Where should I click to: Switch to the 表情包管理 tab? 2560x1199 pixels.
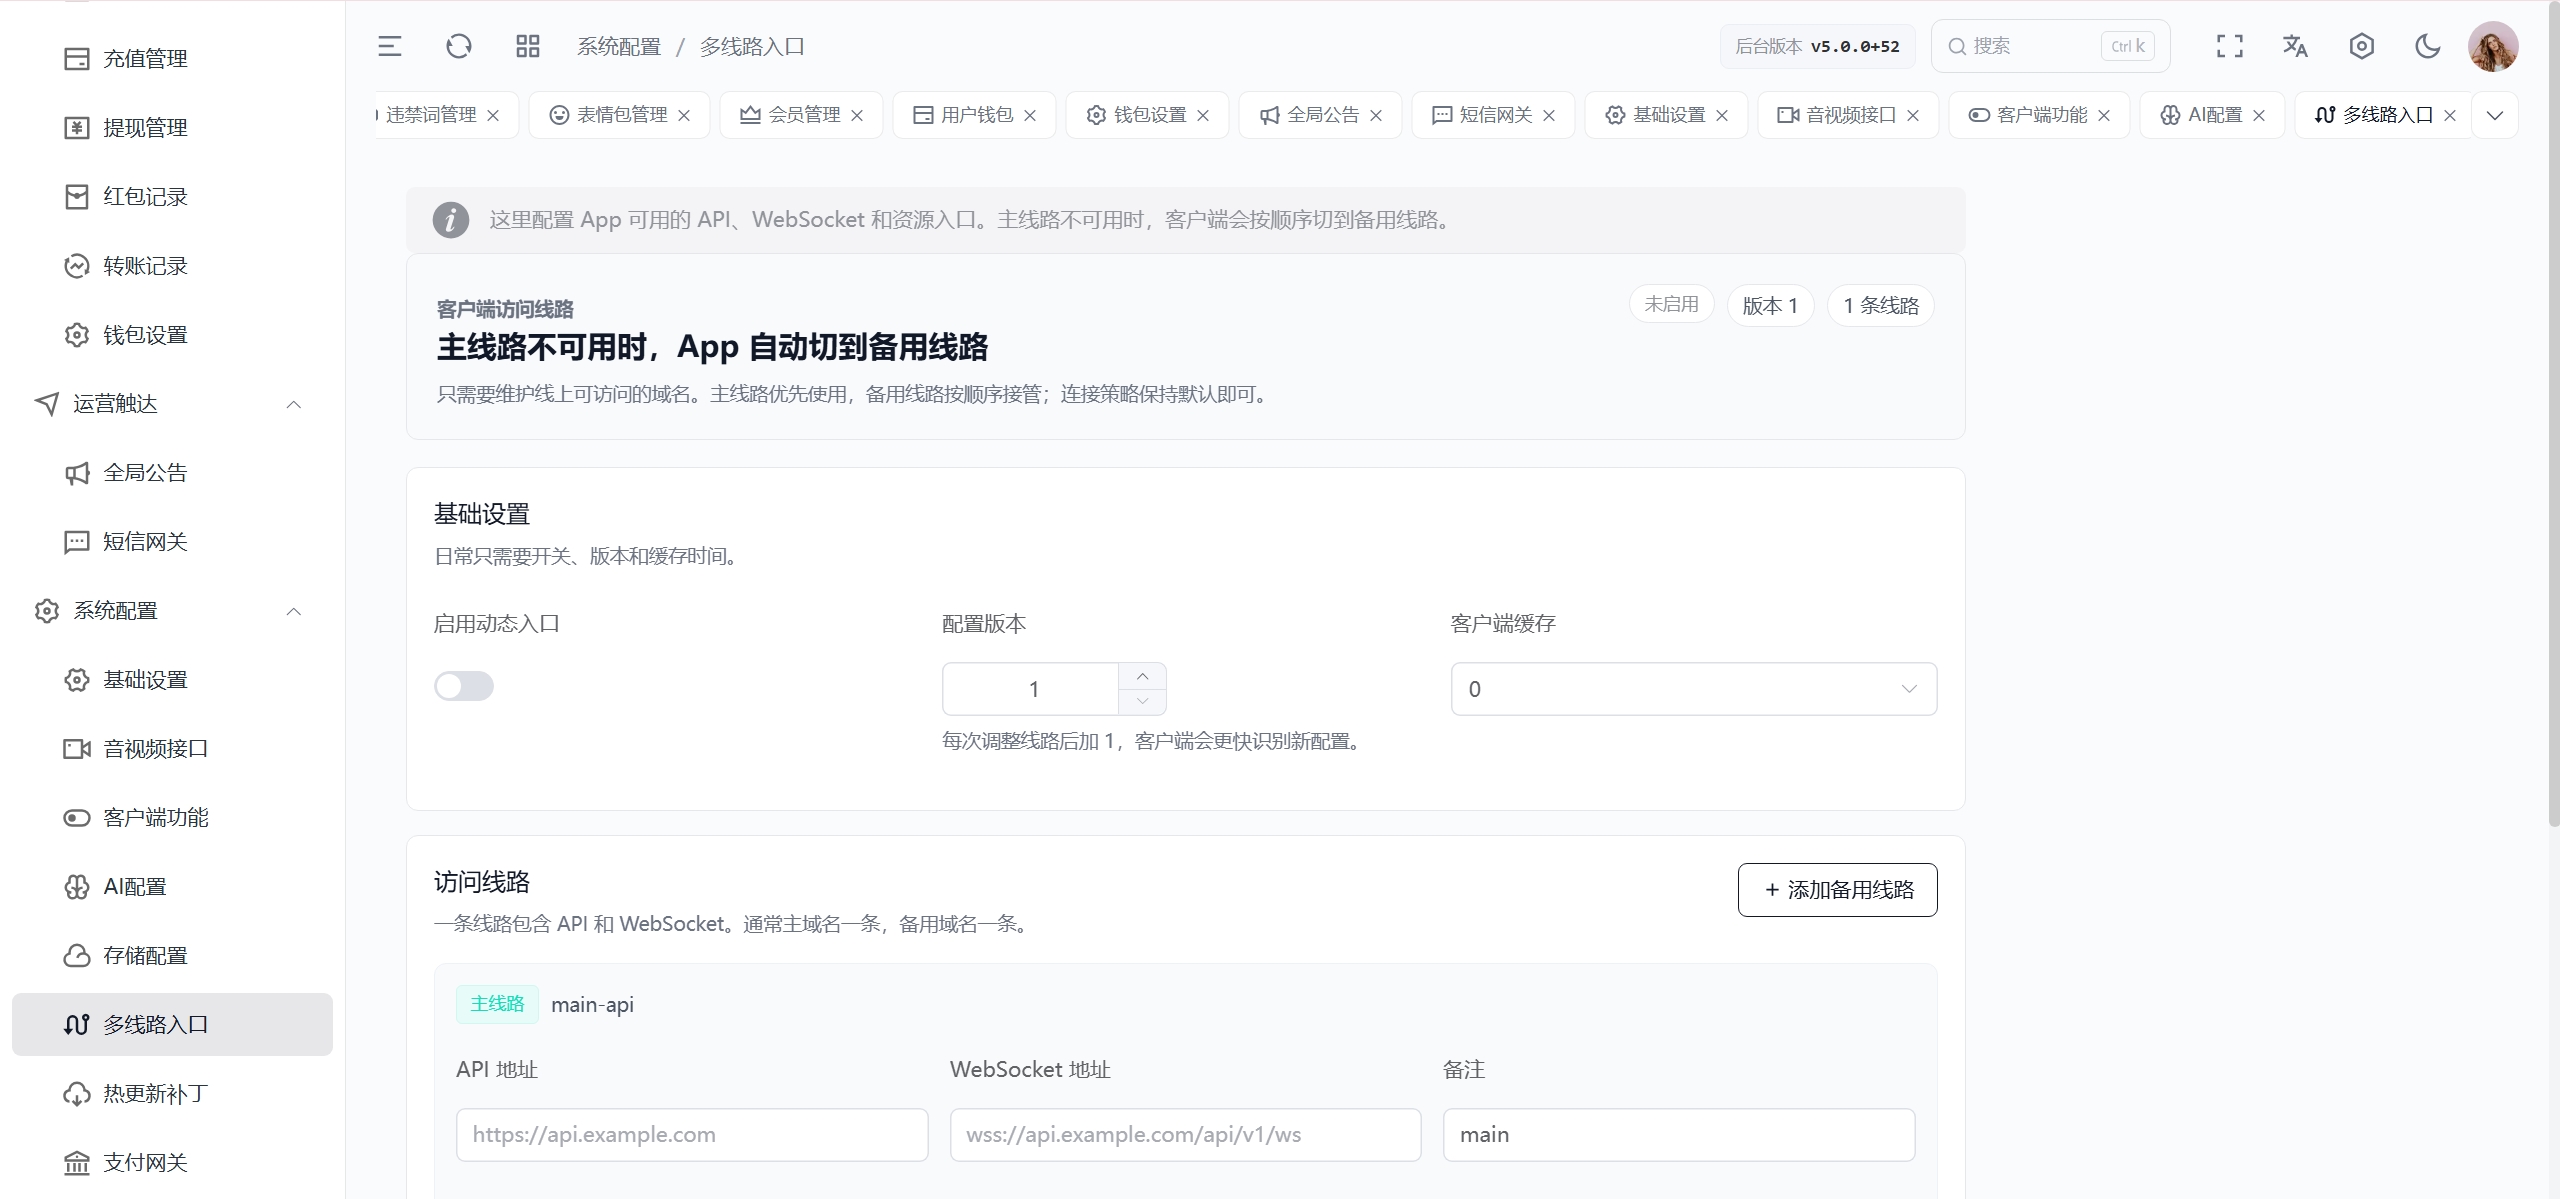tap(621, 115)
